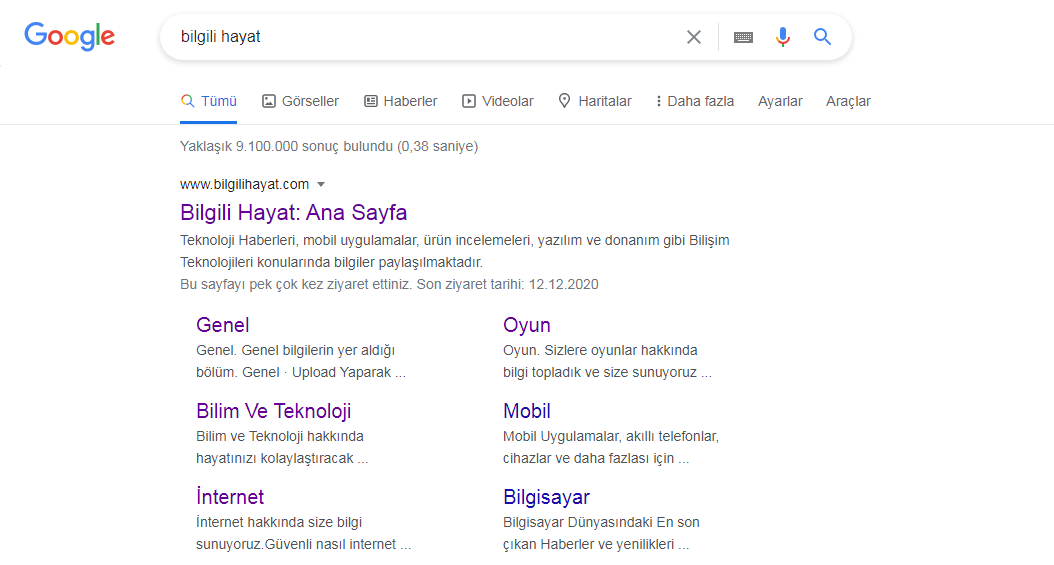Switch to the Haberler tab
The height and width of the screenshot is (565, 1054).
(x=401, y=101)
